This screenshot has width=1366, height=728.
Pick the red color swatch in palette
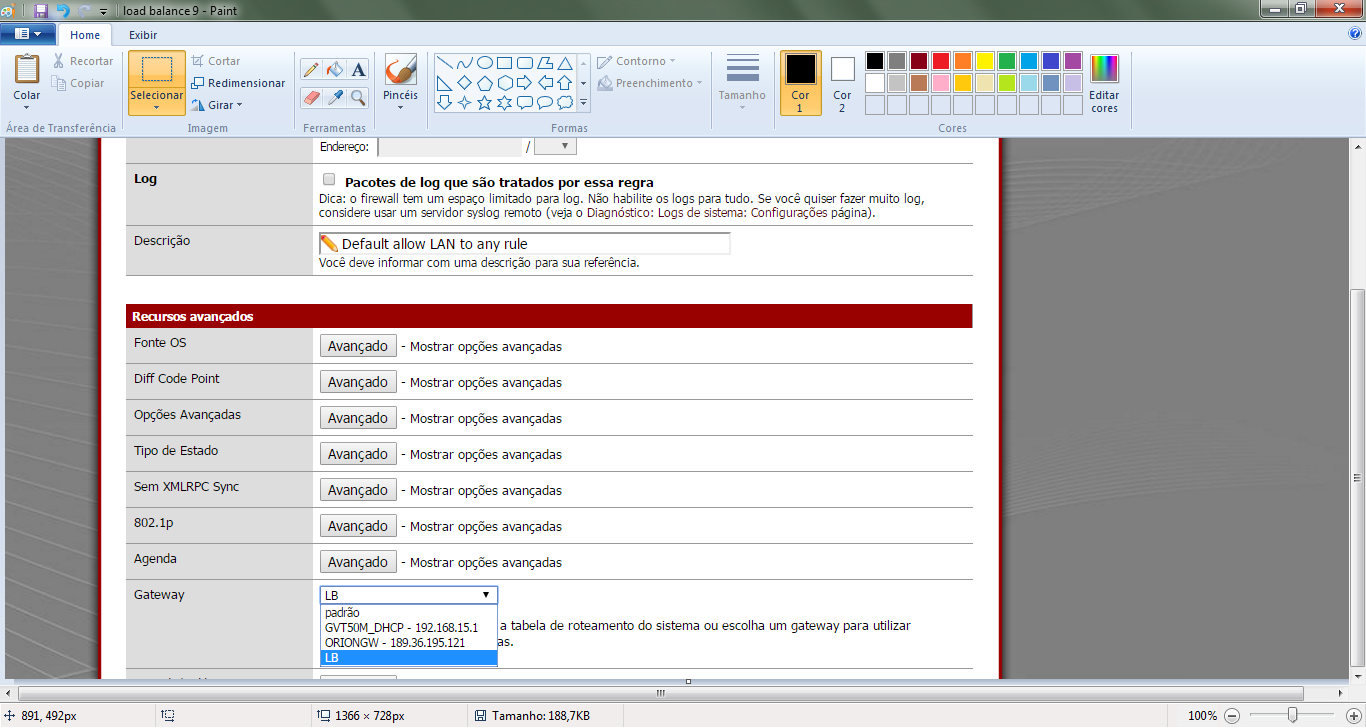click(x=941, y=61)
